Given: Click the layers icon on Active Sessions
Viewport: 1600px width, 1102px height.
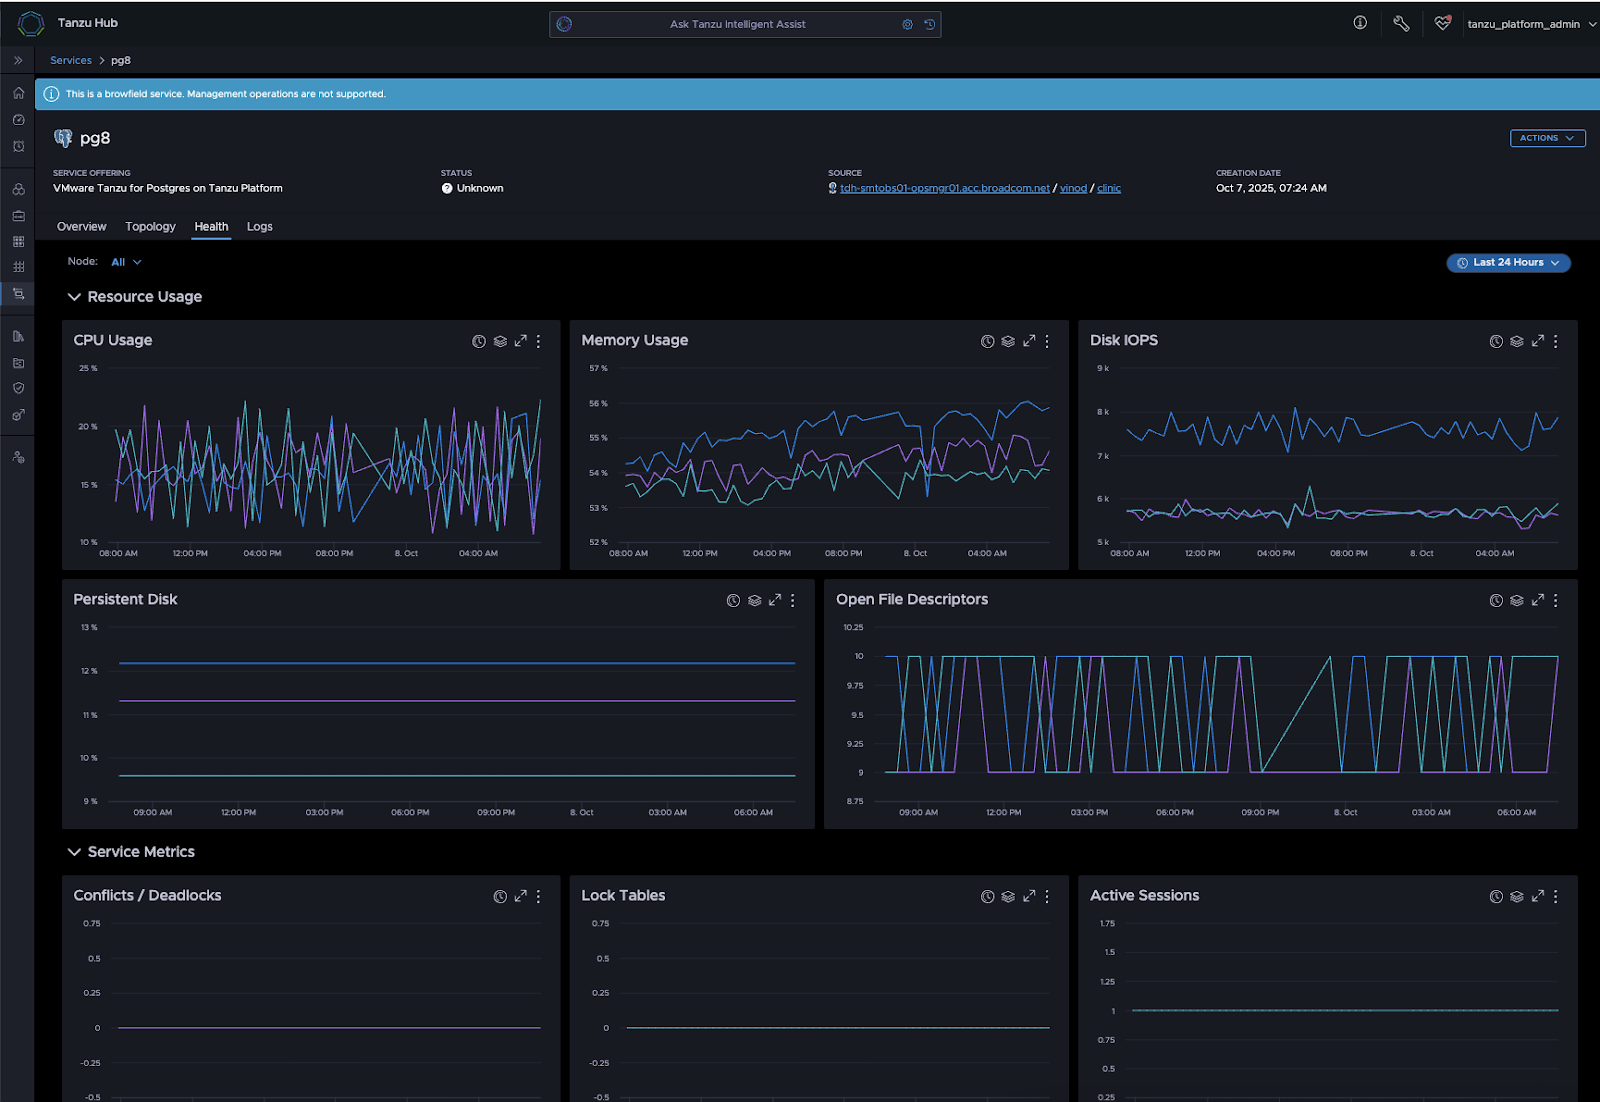Looking at the screenshot, I should 1517,896.
